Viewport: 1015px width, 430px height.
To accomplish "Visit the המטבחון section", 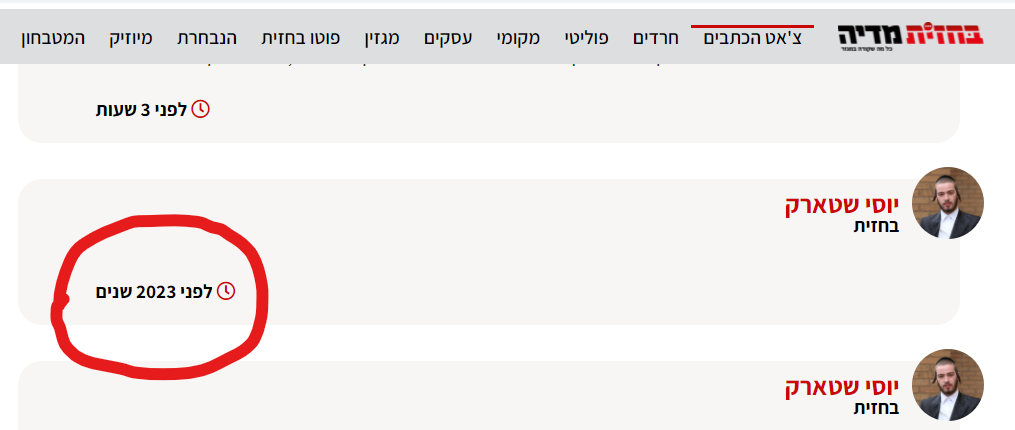I will [x=52, y=39].
